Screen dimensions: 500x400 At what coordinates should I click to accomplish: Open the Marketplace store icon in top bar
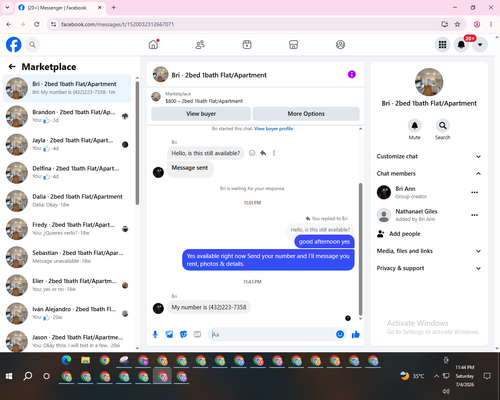[293, 45]
